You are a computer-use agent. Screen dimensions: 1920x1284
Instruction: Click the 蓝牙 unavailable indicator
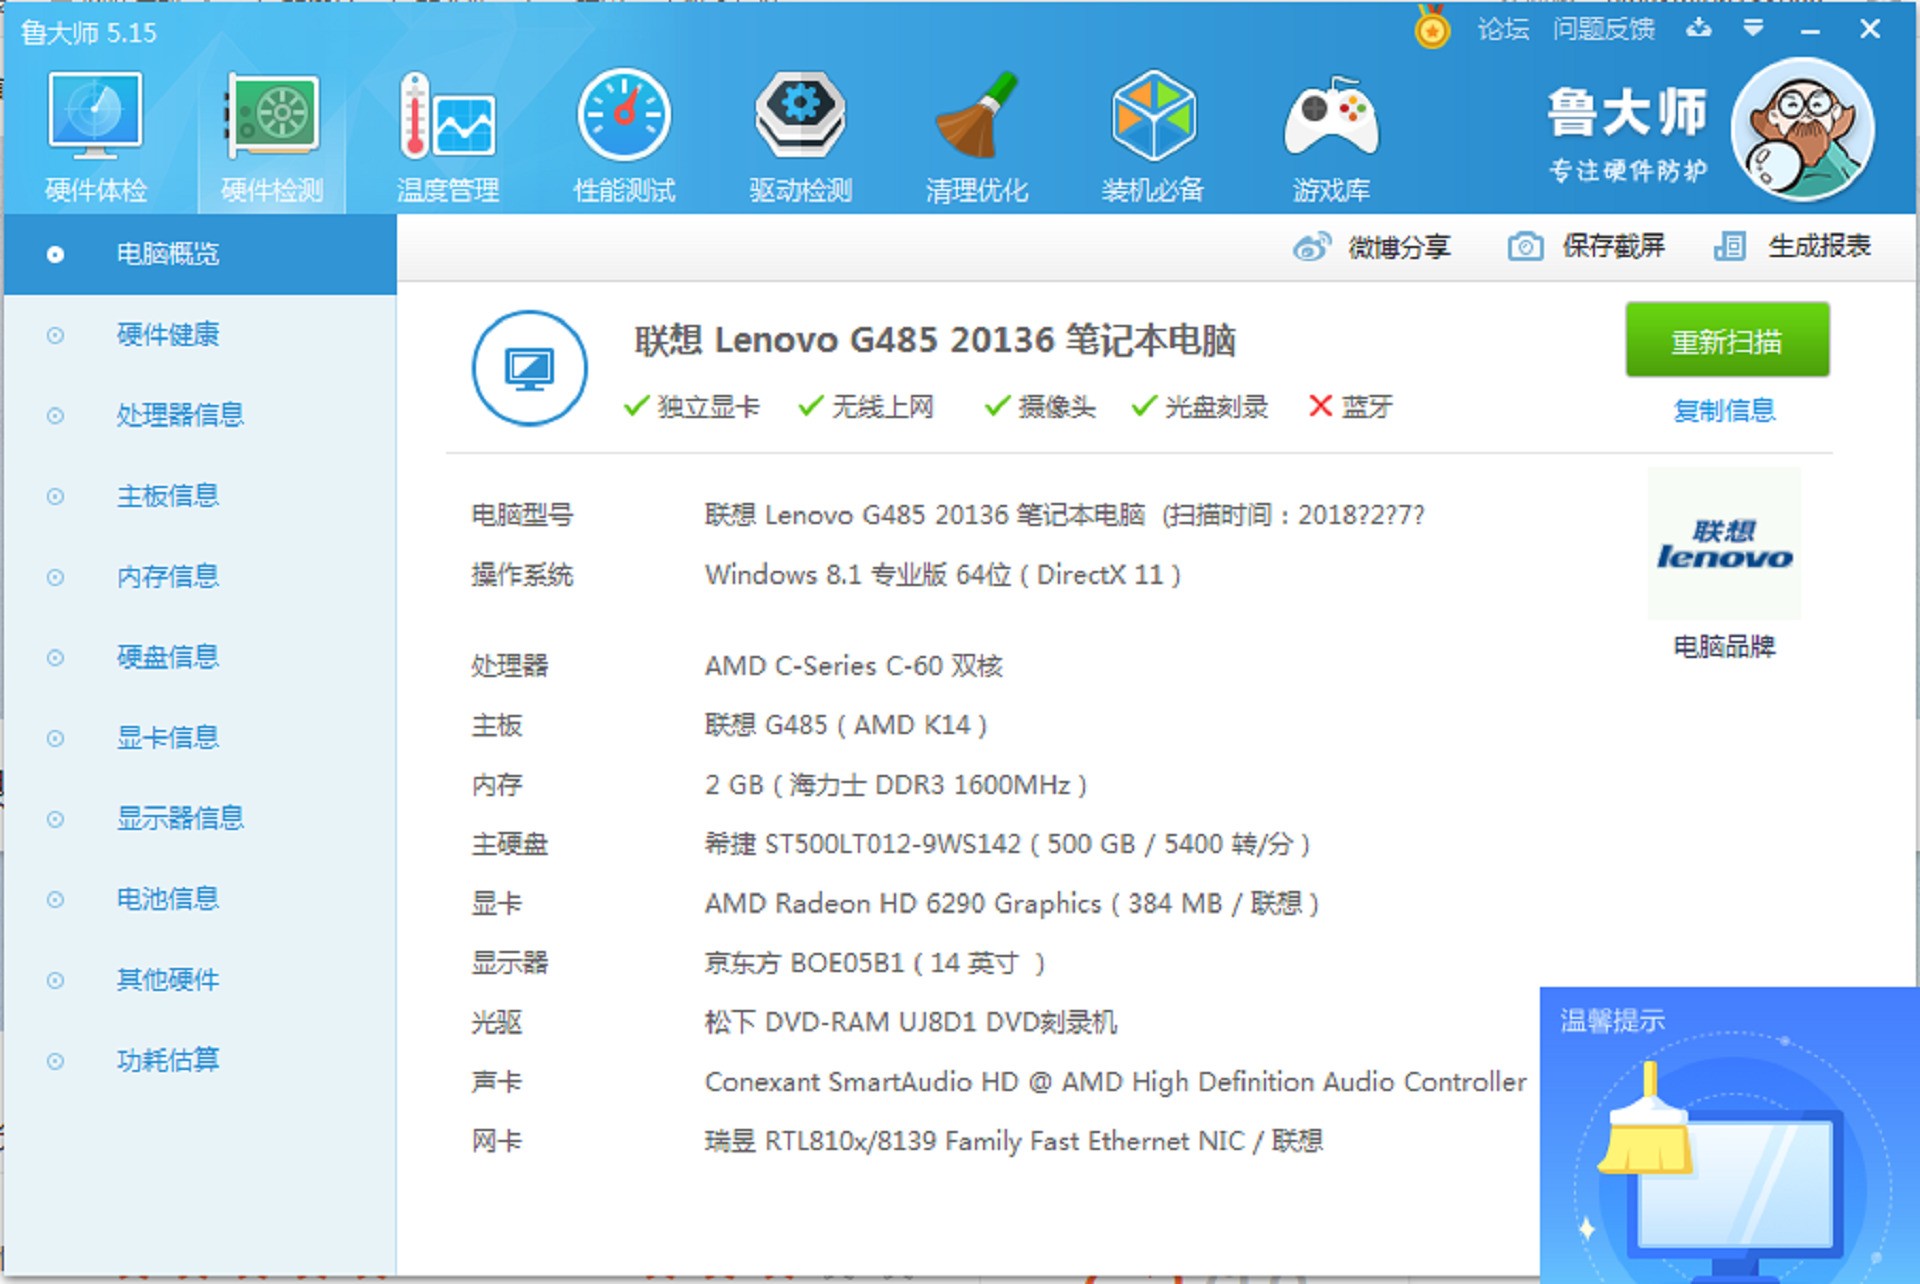click(x=1351, y=406)
